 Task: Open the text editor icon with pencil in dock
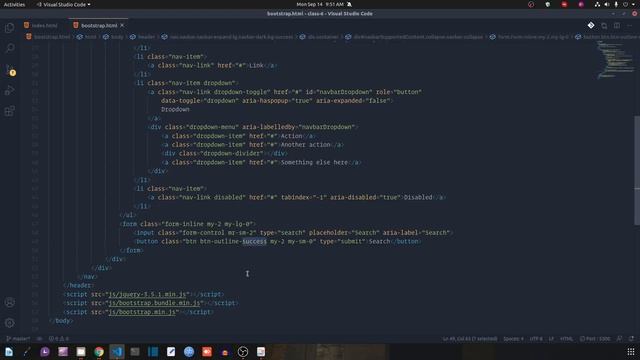click(x=171, y=351)
